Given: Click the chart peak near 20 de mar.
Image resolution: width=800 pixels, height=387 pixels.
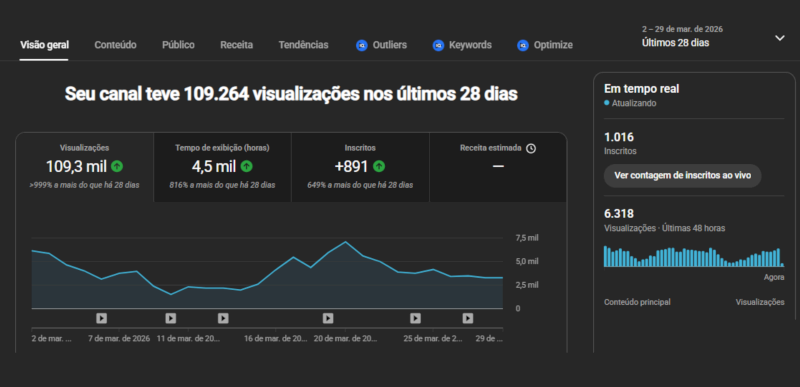Looking at the screenshot, I should (x=345, y=242).
